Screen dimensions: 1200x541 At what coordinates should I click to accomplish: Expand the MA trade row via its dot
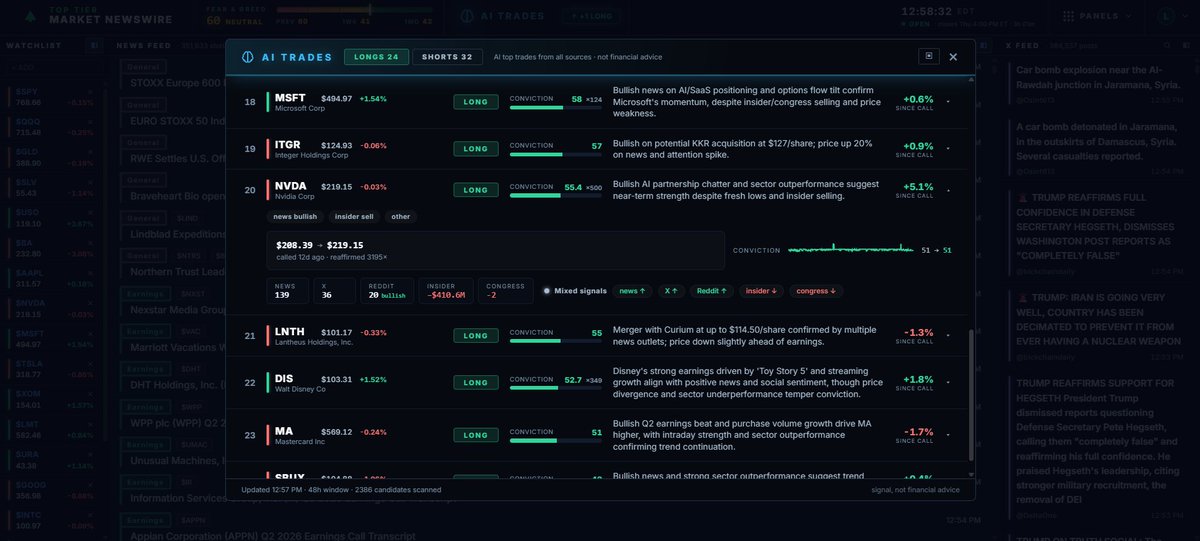click(948, 436)
